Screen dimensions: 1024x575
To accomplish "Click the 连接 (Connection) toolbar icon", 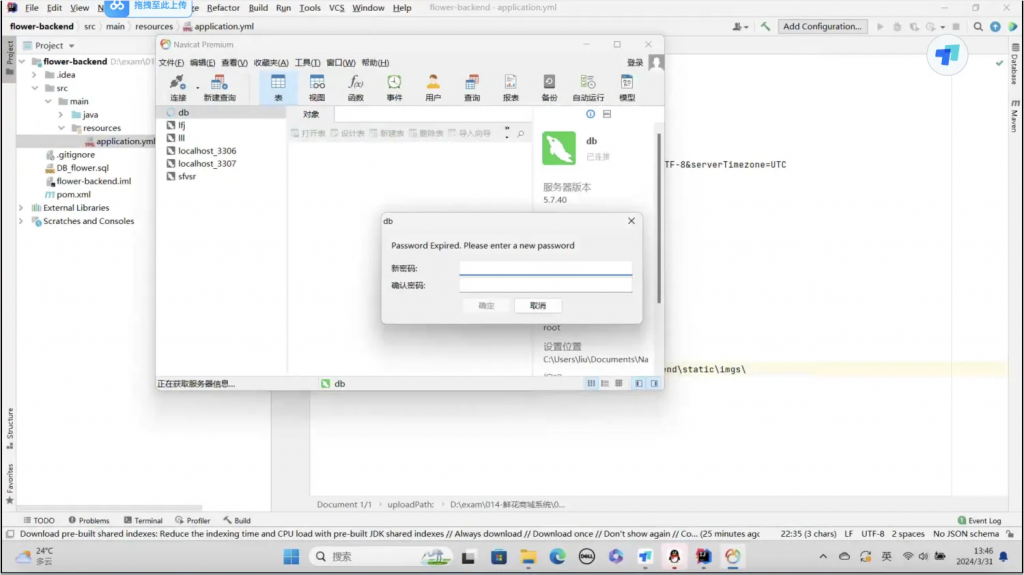I will pyautogui.click(x=178, y=86).
